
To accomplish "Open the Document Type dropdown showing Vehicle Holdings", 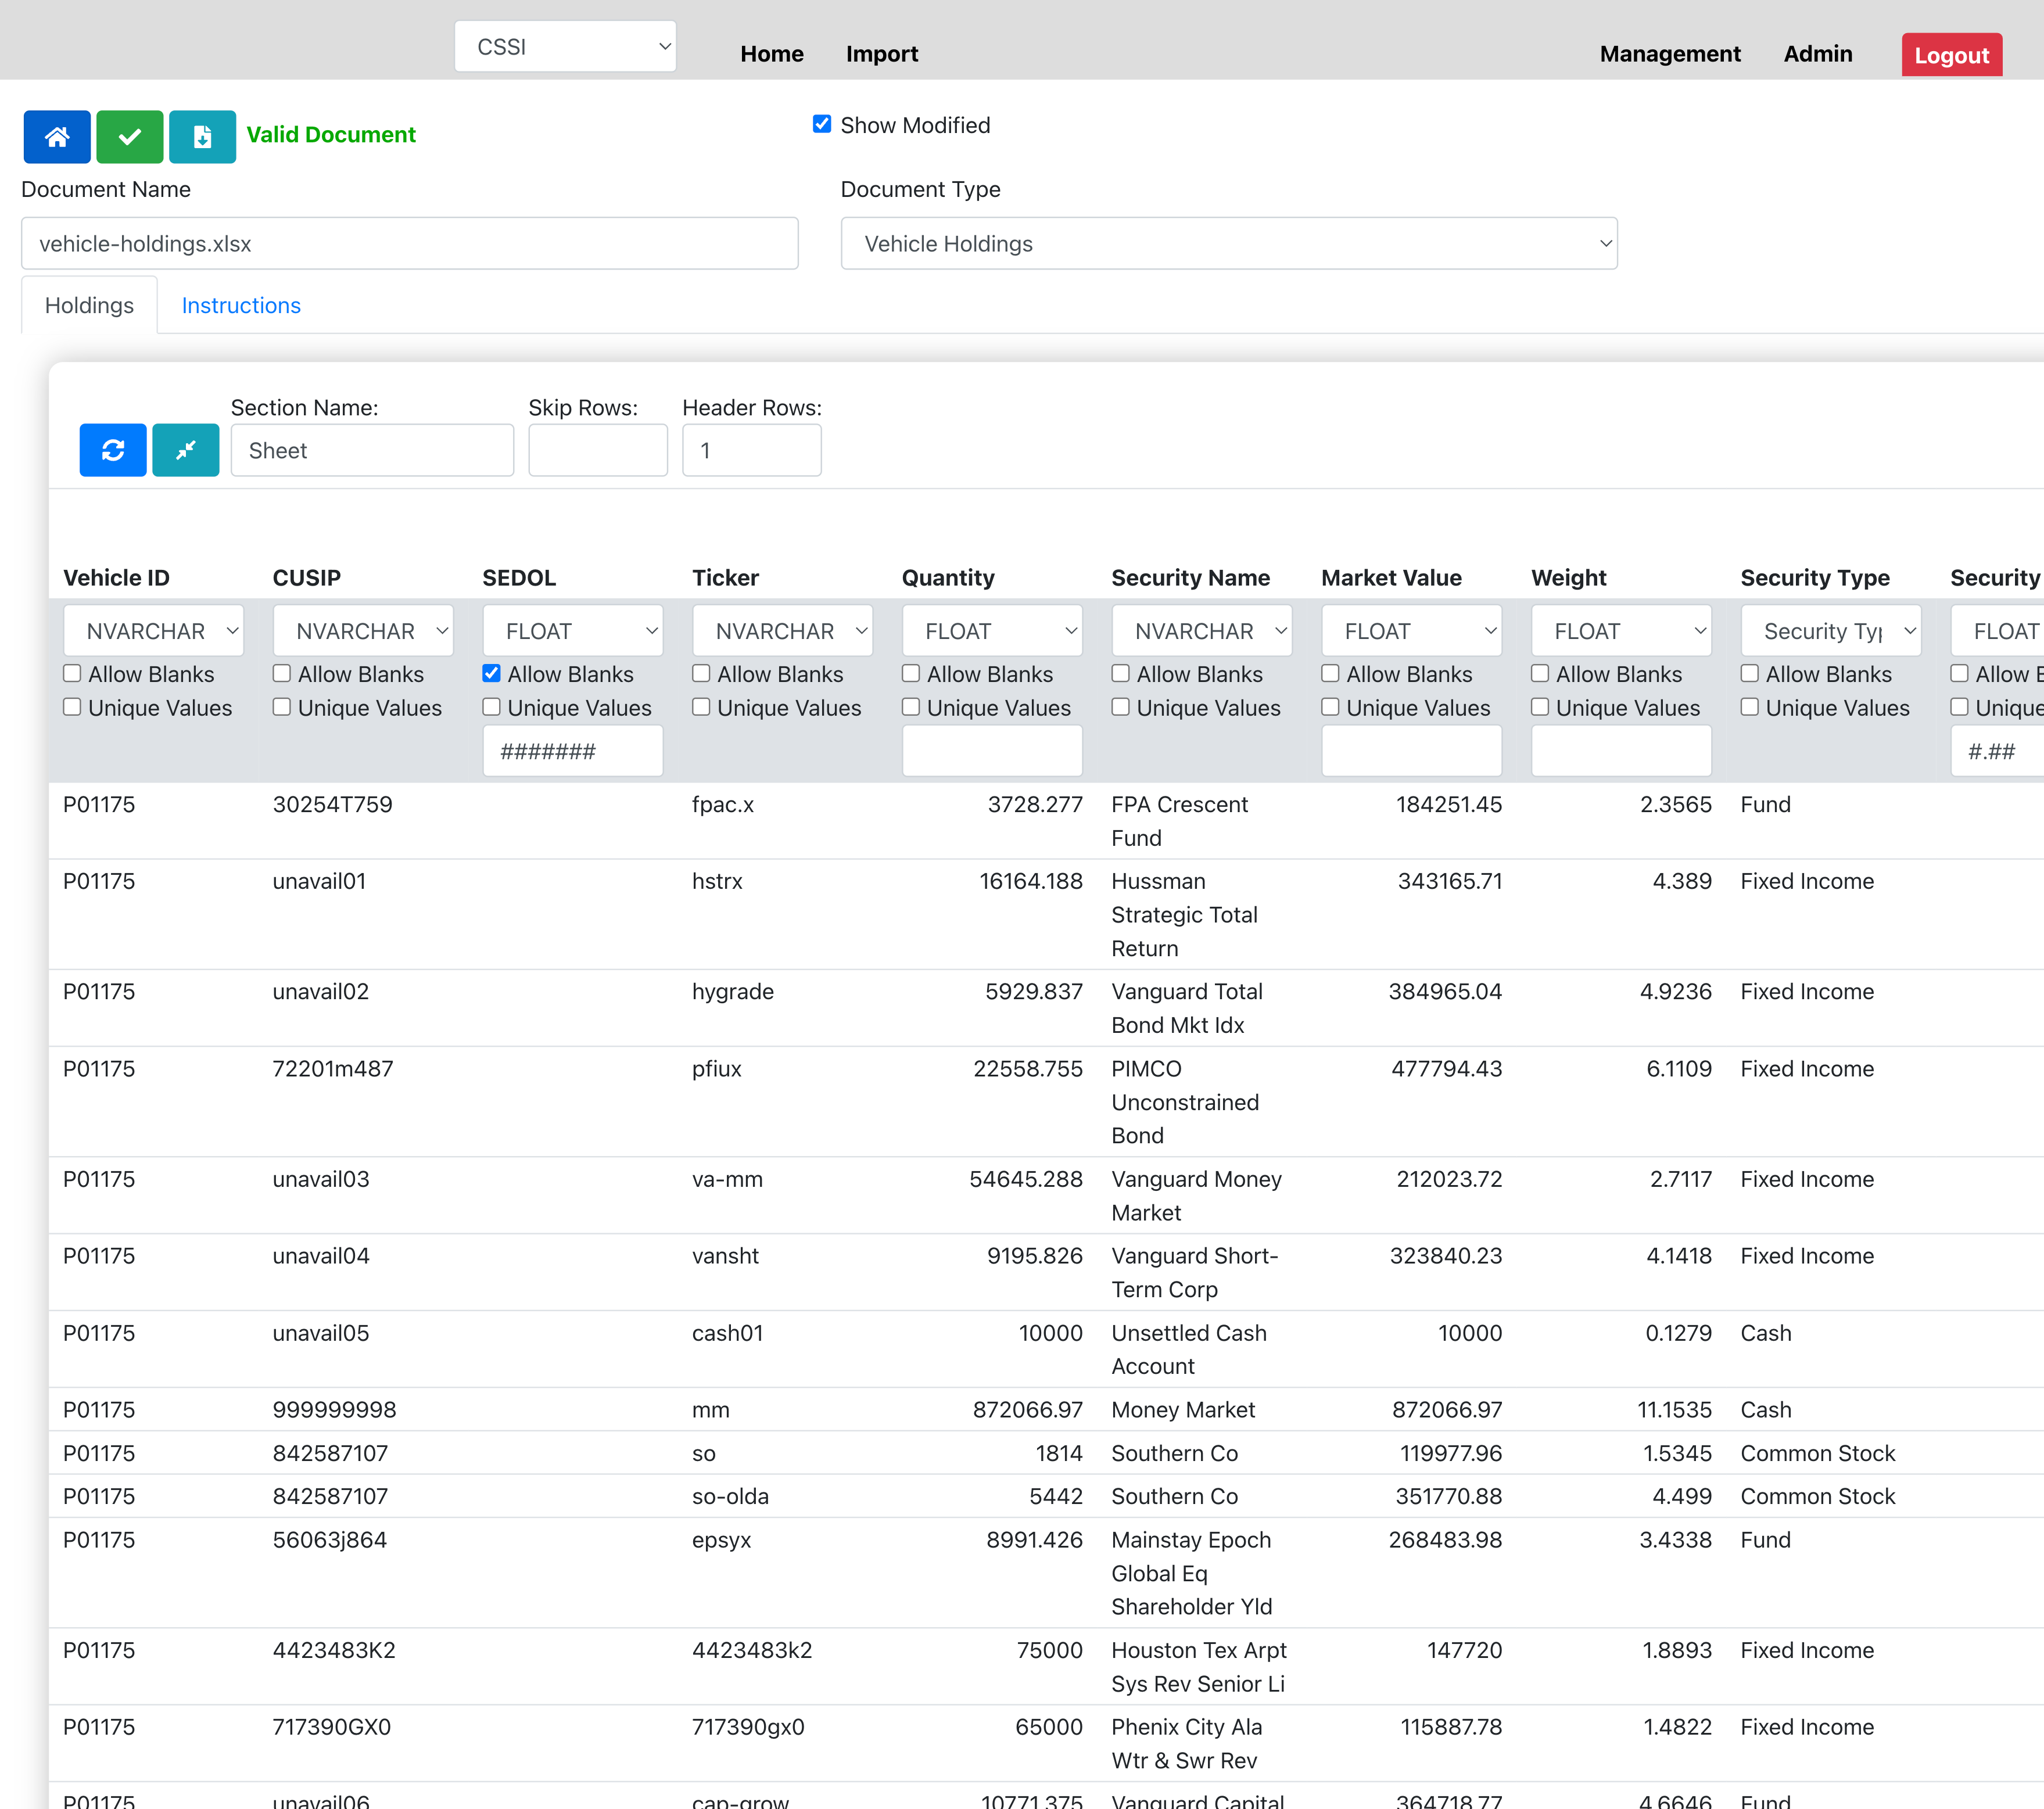I will point(1228,243).
